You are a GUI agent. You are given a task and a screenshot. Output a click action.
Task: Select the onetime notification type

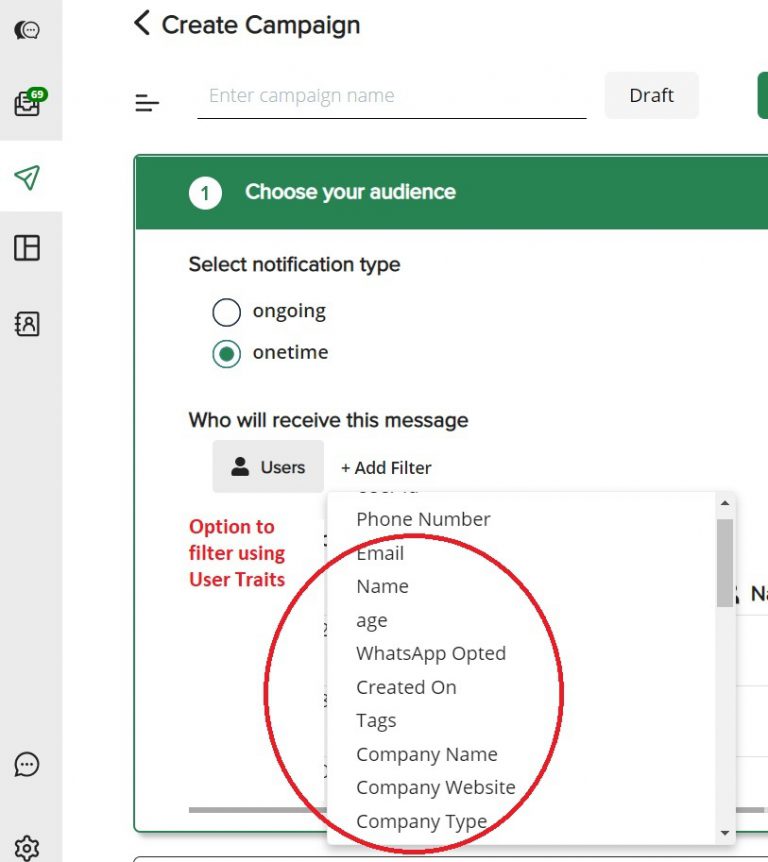click(x=227, y=354)
